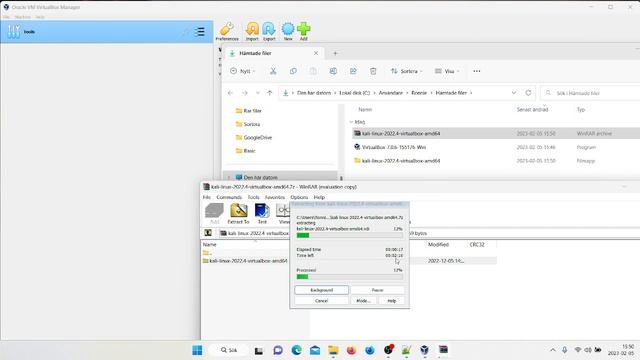
Task: Open the Windows Start menu
Action: pyautogui.click(x=197, y=350)
